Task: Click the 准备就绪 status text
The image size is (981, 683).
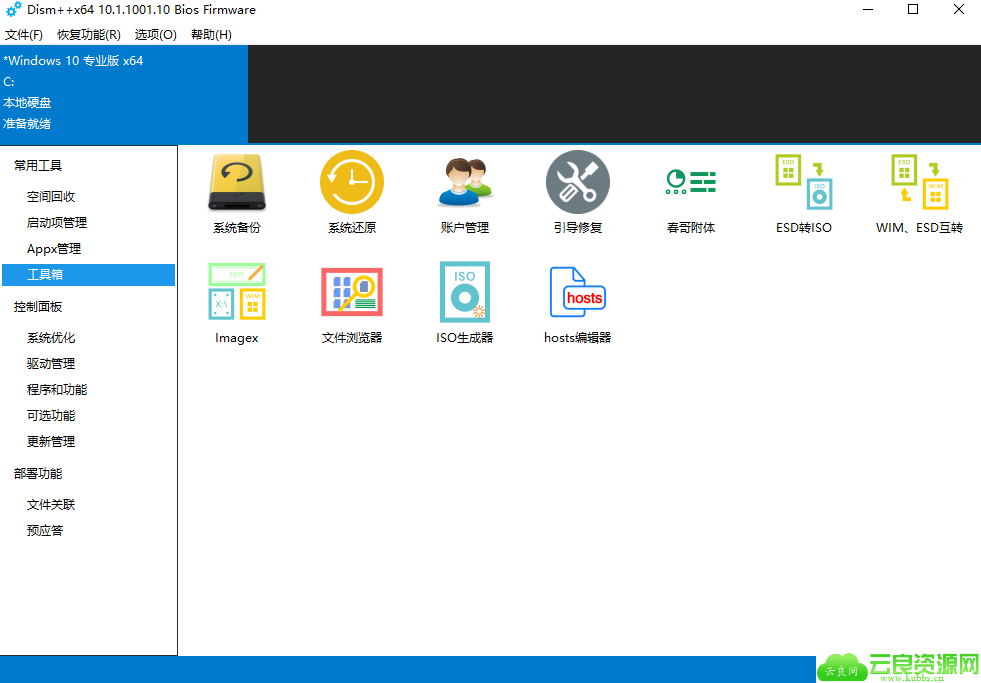Action: [x=27, y=124]
